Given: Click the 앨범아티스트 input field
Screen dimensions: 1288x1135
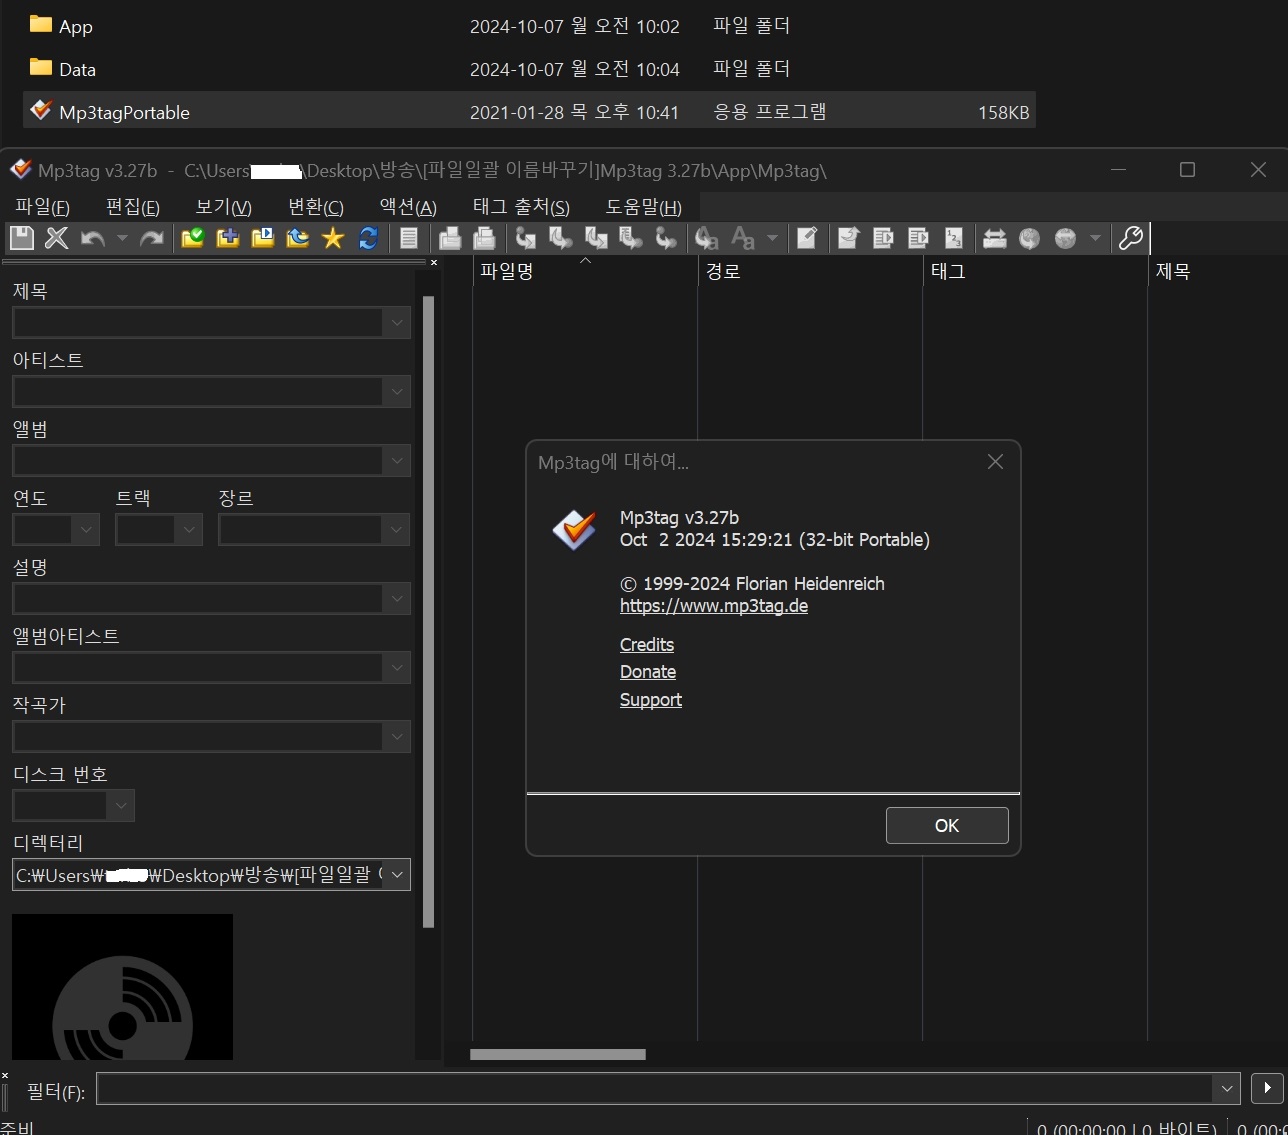Looking at the screenshot, I should 198,668.
